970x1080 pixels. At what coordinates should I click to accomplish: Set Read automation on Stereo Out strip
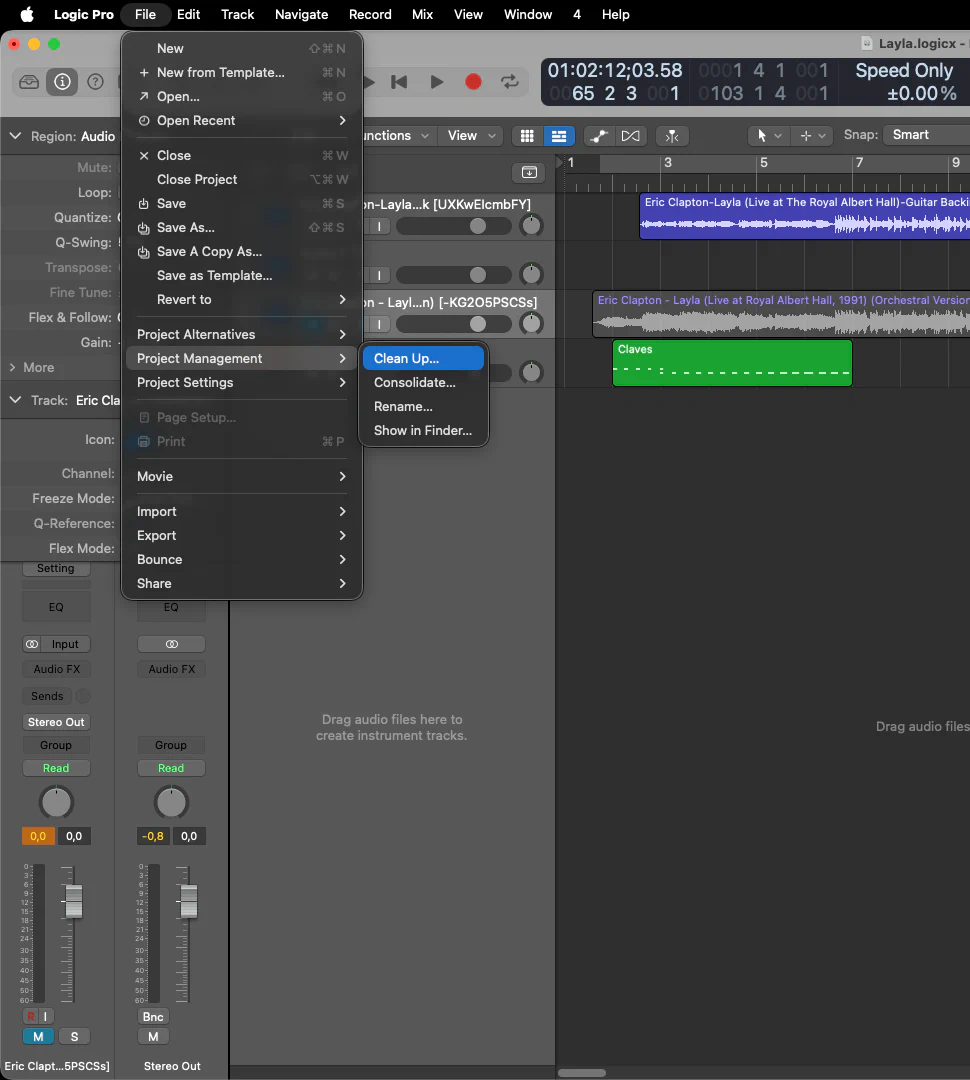[x=171, y=768]
